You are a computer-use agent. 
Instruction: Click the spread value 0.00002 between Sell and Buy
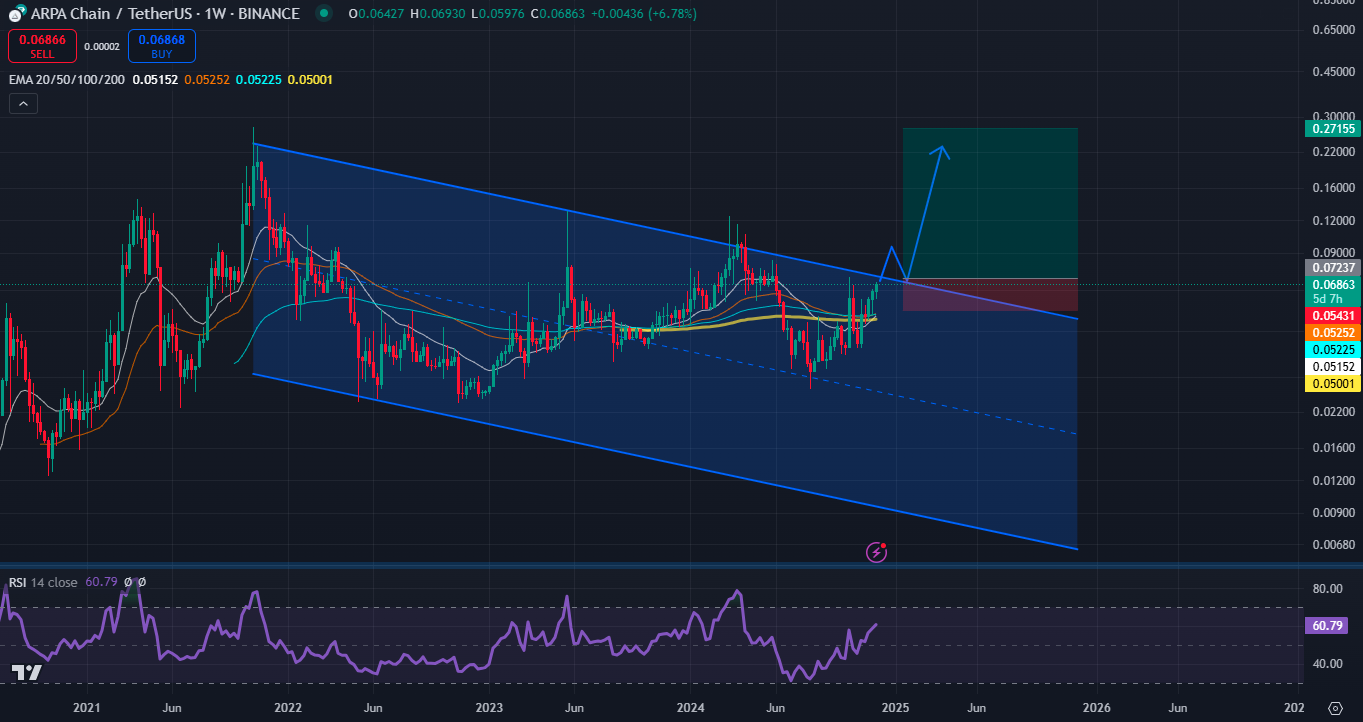(x=102, y=46)
